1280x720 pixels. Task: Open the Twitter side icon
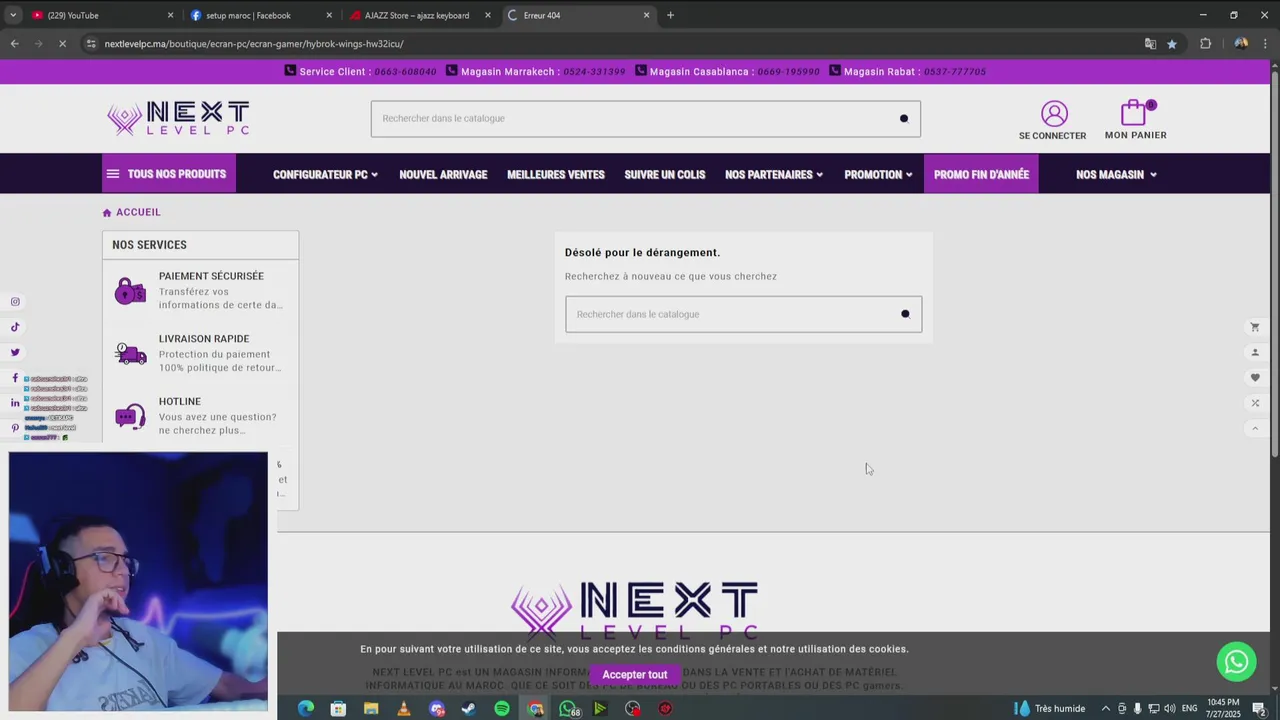point(15,352)
